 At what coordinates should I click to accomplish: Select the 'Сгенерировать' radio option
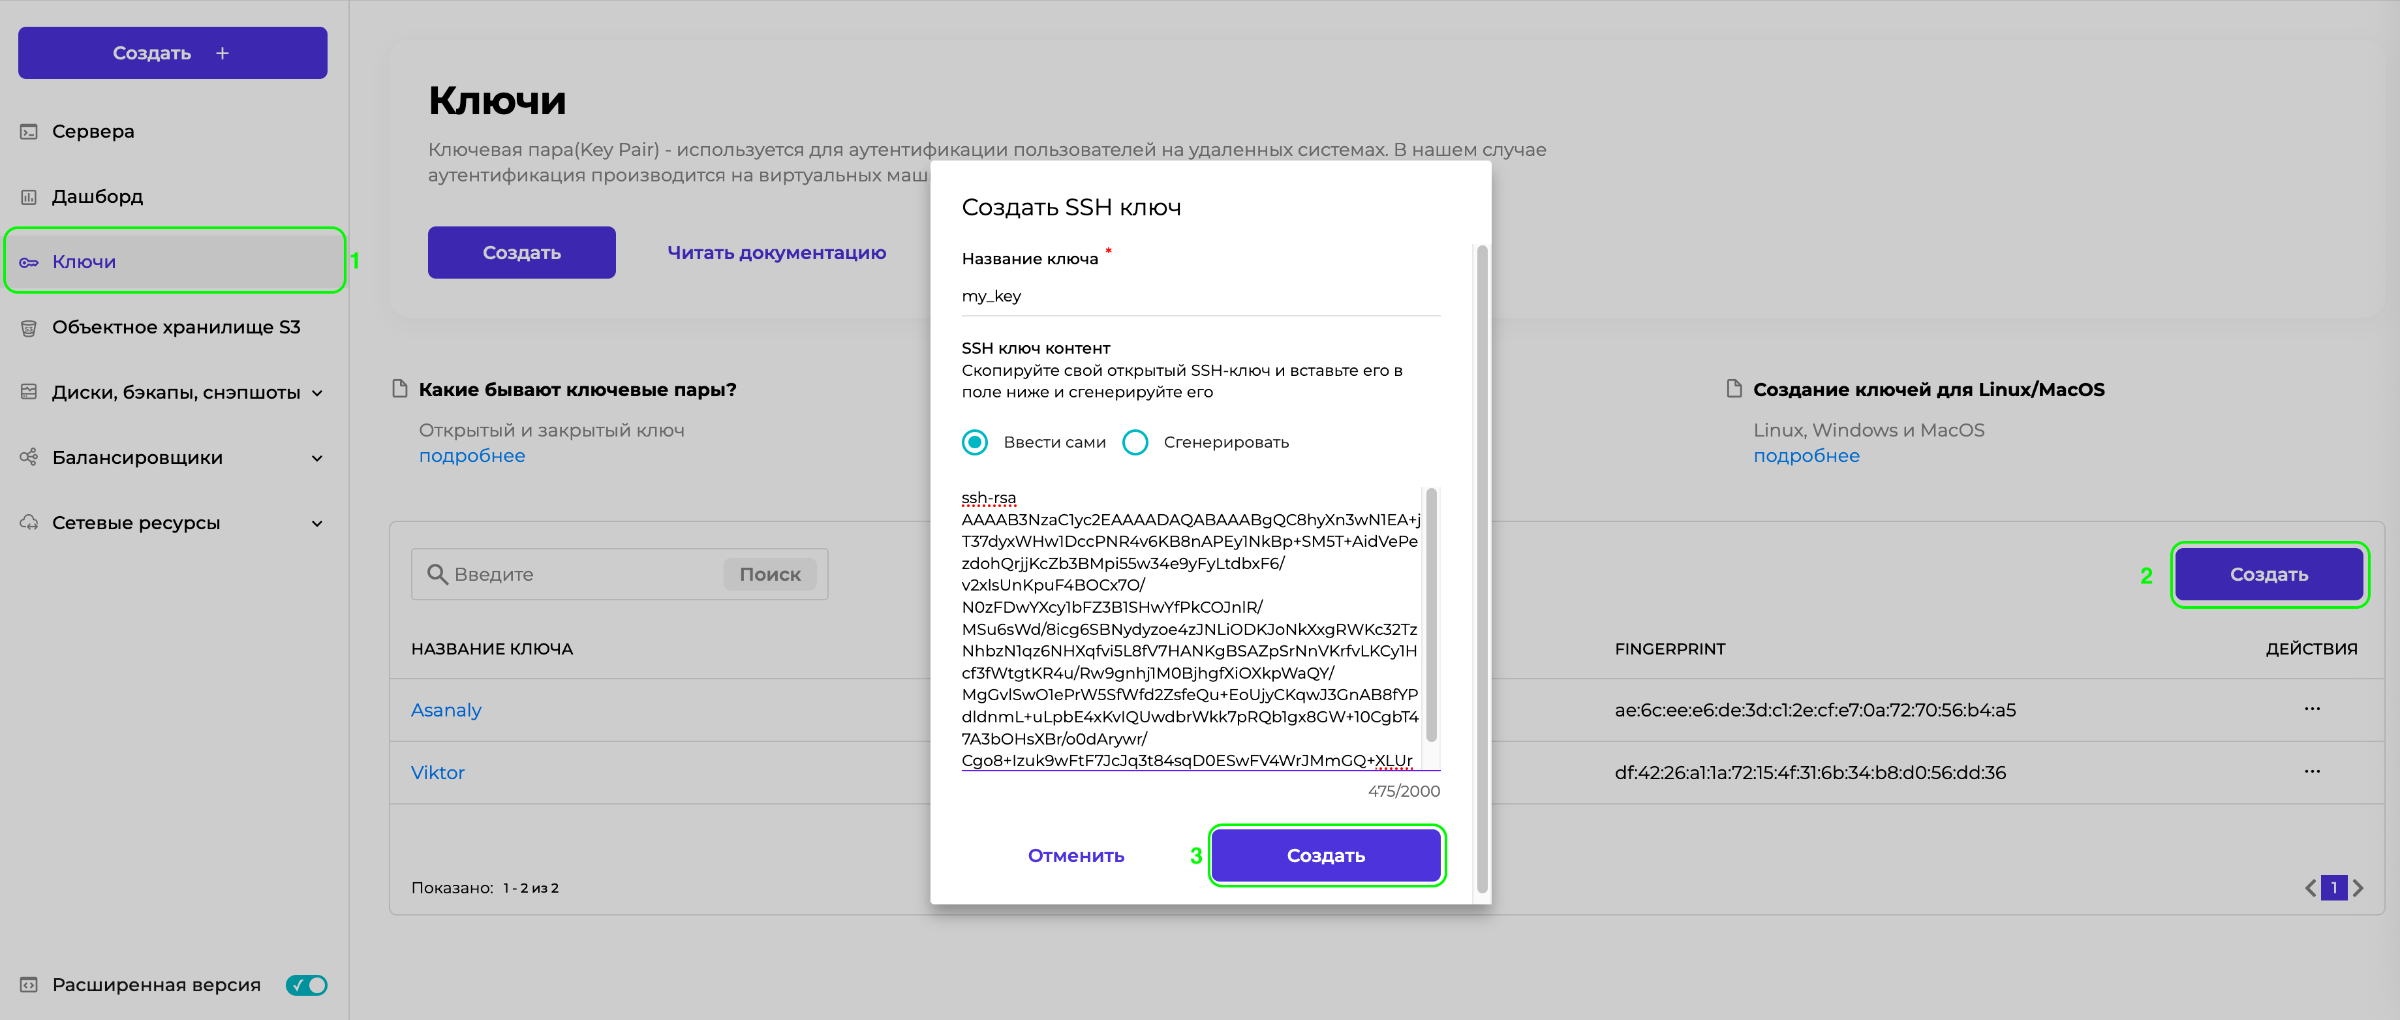1135,442
